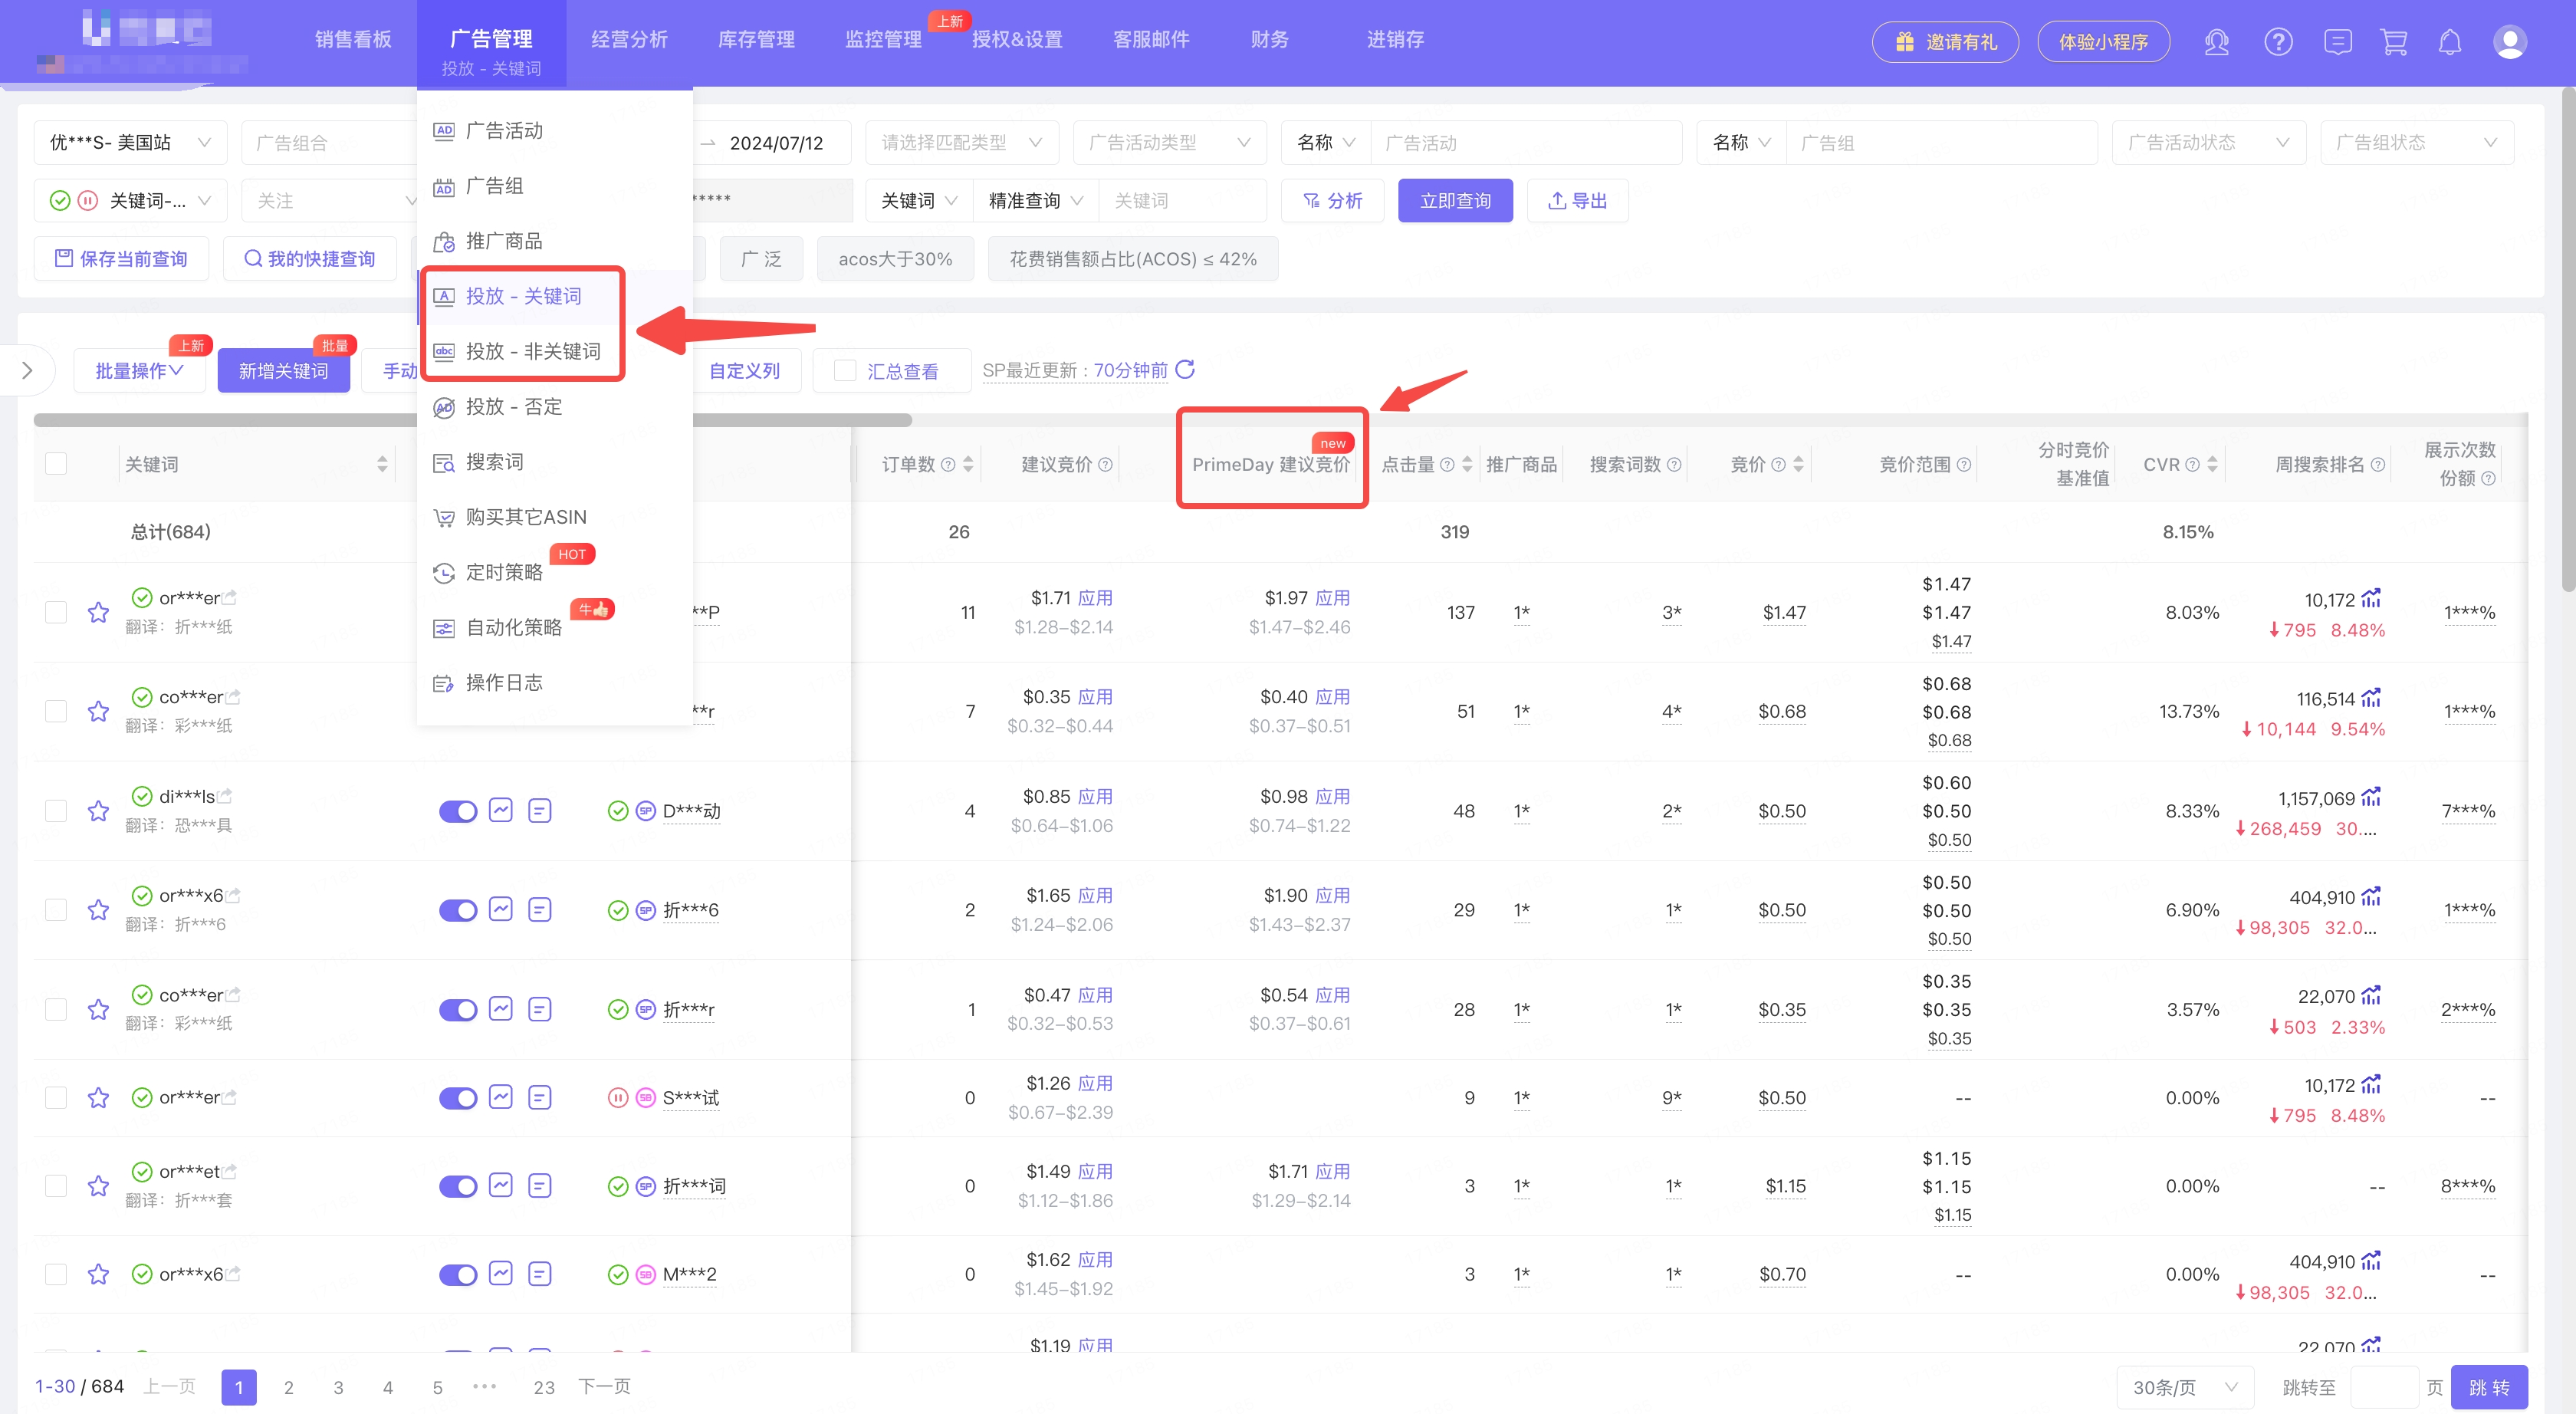The height and width of the screenshot is (1414, 2576).
Task: Open trend chart icon in D***动 row
Action: [x=501, y=810]
